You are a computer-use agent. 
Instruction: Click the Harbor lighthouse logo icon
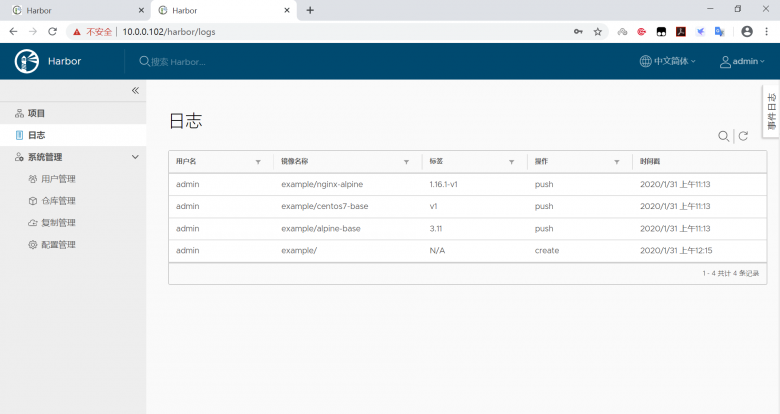pyautogui.click(x=26, y=62)
